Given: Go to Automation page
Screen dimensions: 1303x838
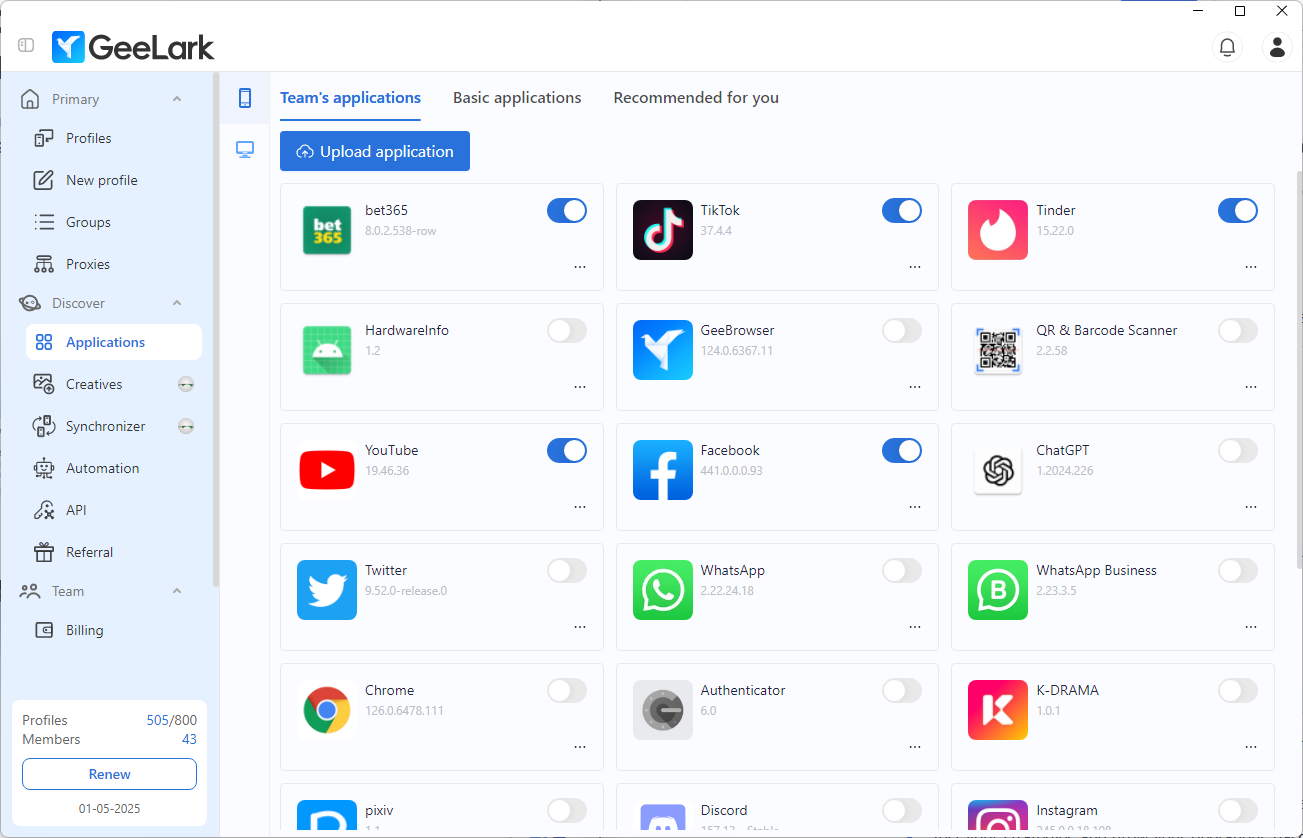Looking at the screenshot, I should [x=113, y=468].
